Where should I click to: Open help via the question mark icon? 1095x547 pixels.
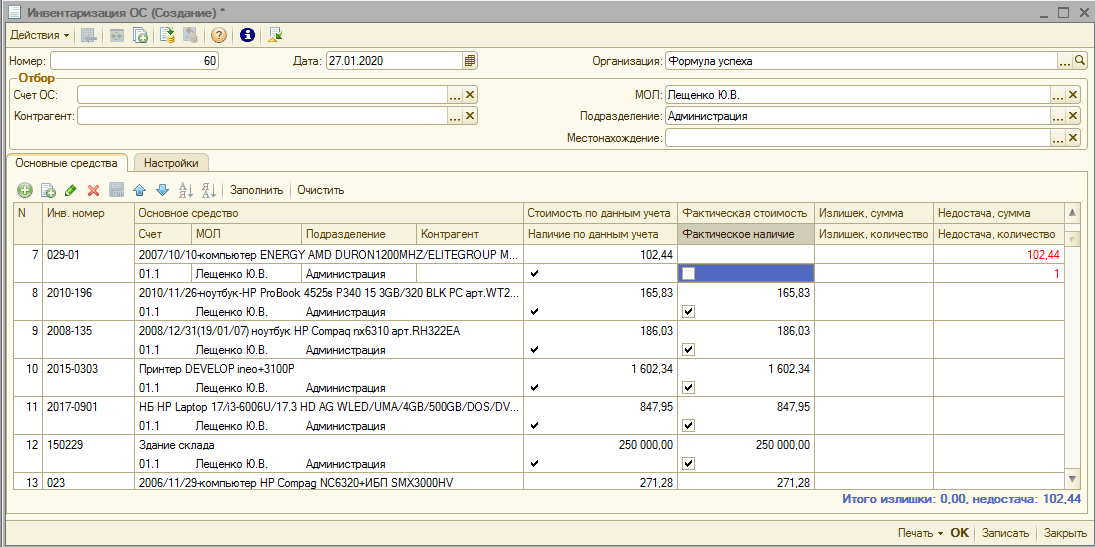coord(219,35)
